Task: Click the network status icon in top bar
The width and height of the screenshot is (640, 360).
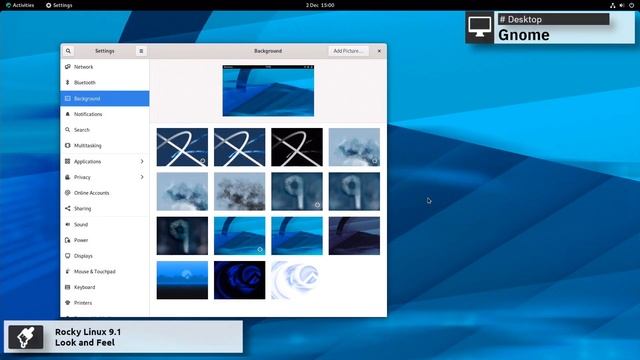Action: coord(613,5)
